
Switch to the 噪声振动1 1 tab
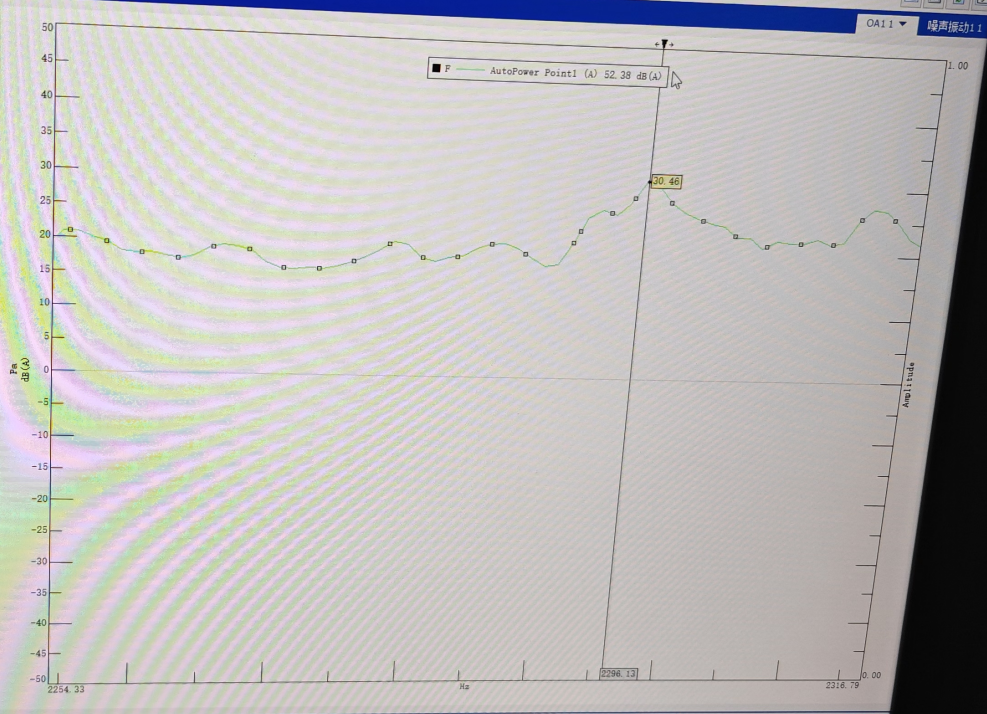[x=954, y=26]
